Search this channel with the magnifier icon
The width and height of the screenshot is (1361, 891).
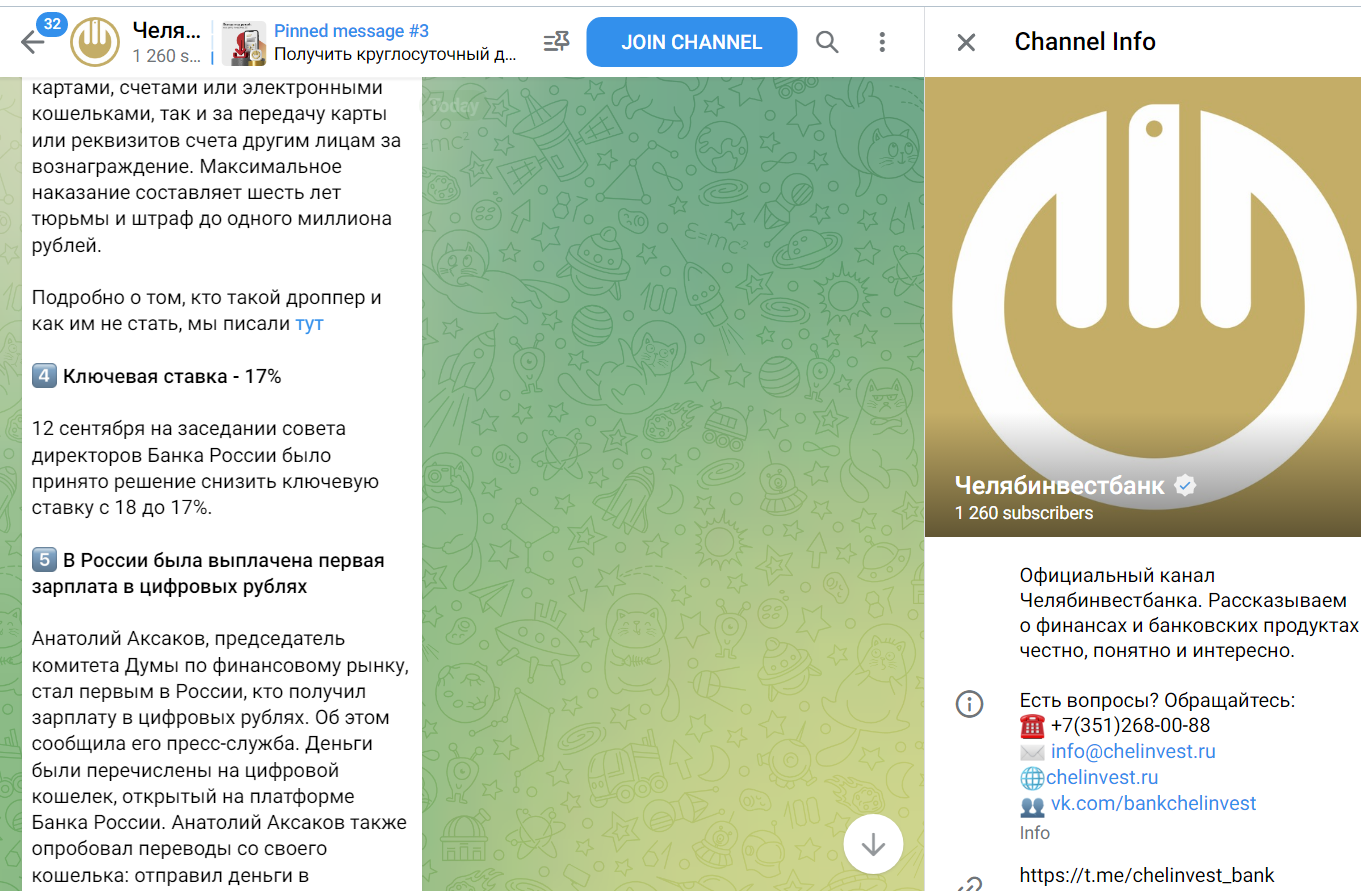[x=827, y=42]
